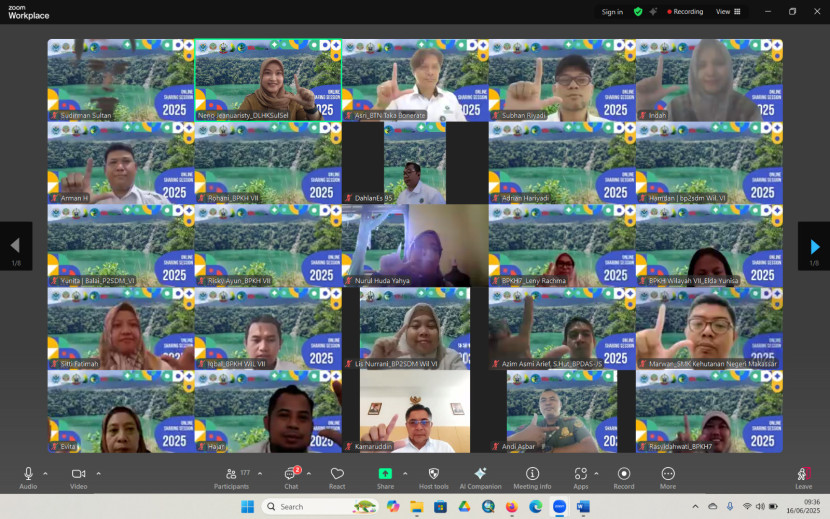Expand share options arrow beside Share
The image size is (830, 519).
405,473
